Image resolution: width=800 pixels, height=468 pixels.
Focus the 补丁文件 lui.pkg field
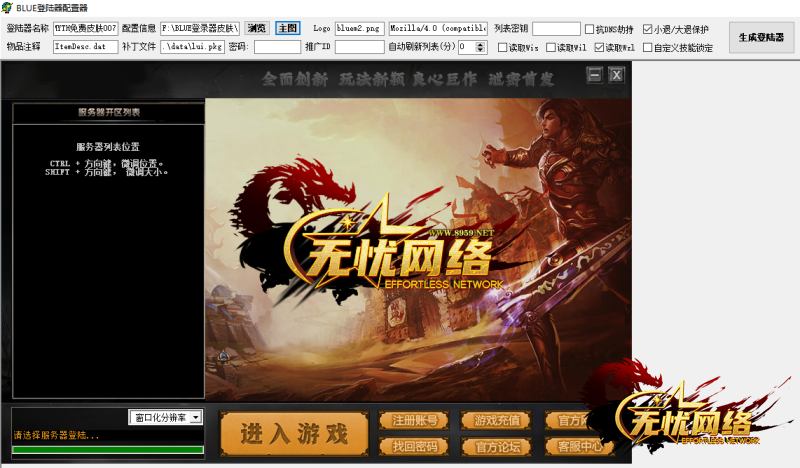(192, 47)
